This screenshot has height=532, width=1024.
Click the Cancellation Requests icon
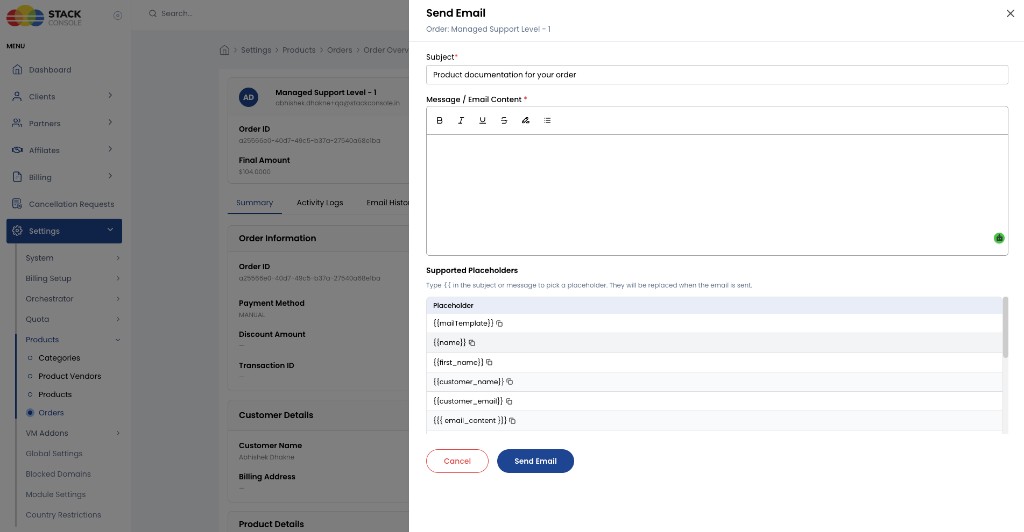(x=18, y=204)
